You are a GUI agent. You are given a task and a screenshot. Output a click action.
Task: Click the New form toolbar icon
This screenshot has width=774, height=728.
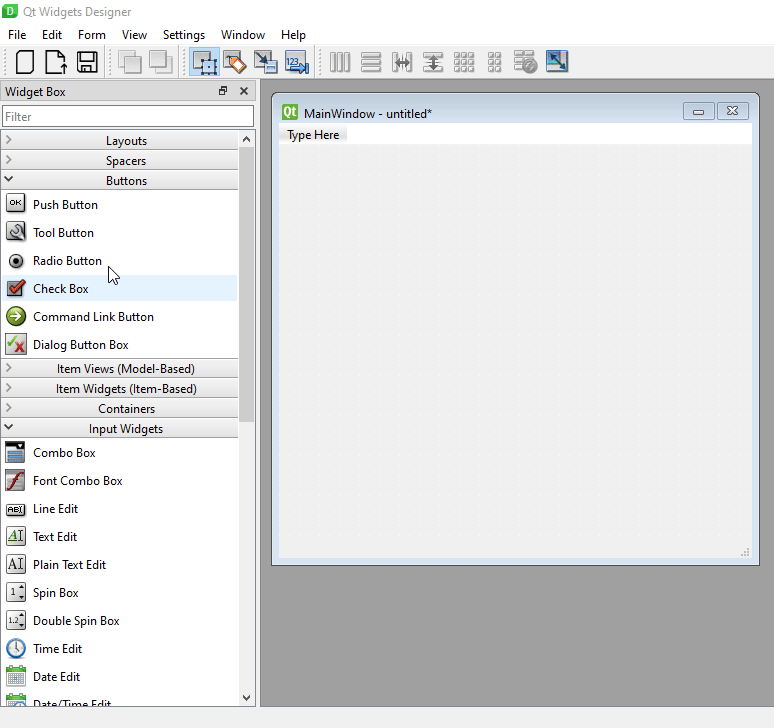coord(25,62)
